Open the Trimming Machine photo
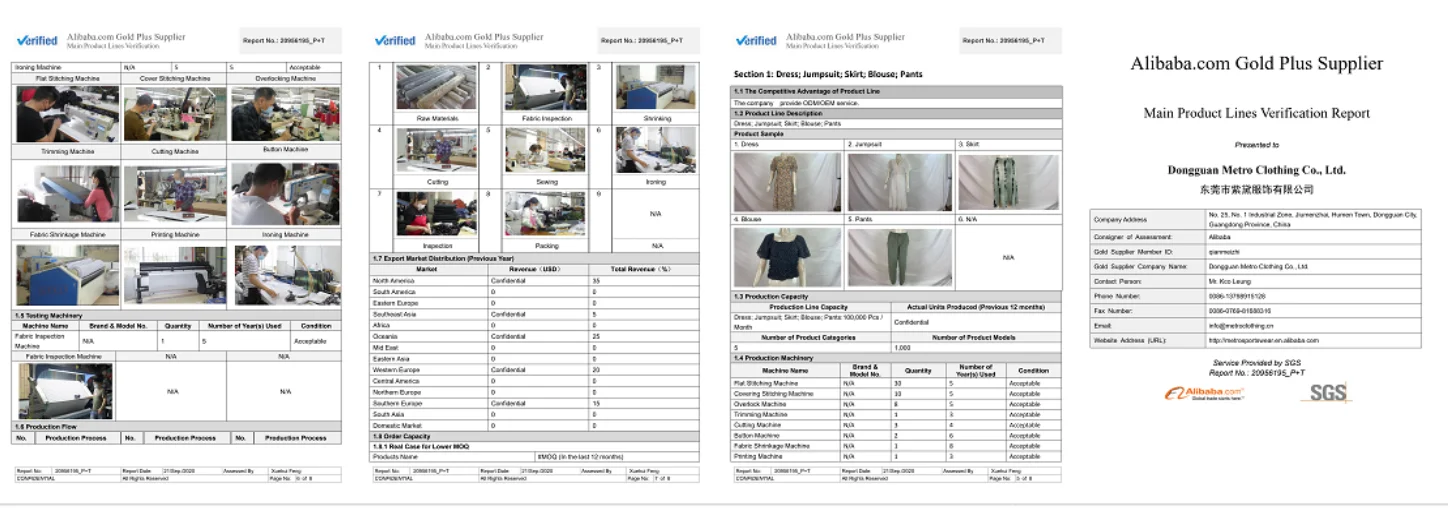1454x530 pixels. pyautogui.click(x=67, y=193)
